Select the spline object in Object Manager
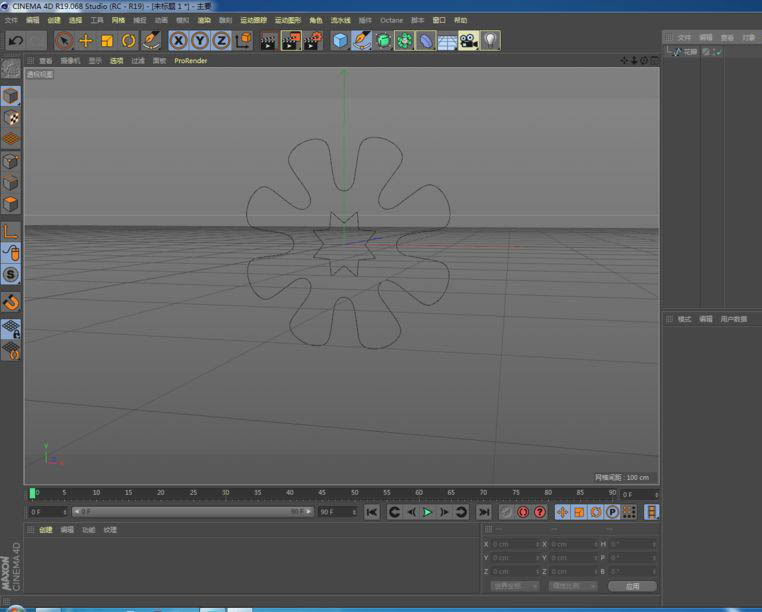The image size is (762, 612). tap(690, 52)
